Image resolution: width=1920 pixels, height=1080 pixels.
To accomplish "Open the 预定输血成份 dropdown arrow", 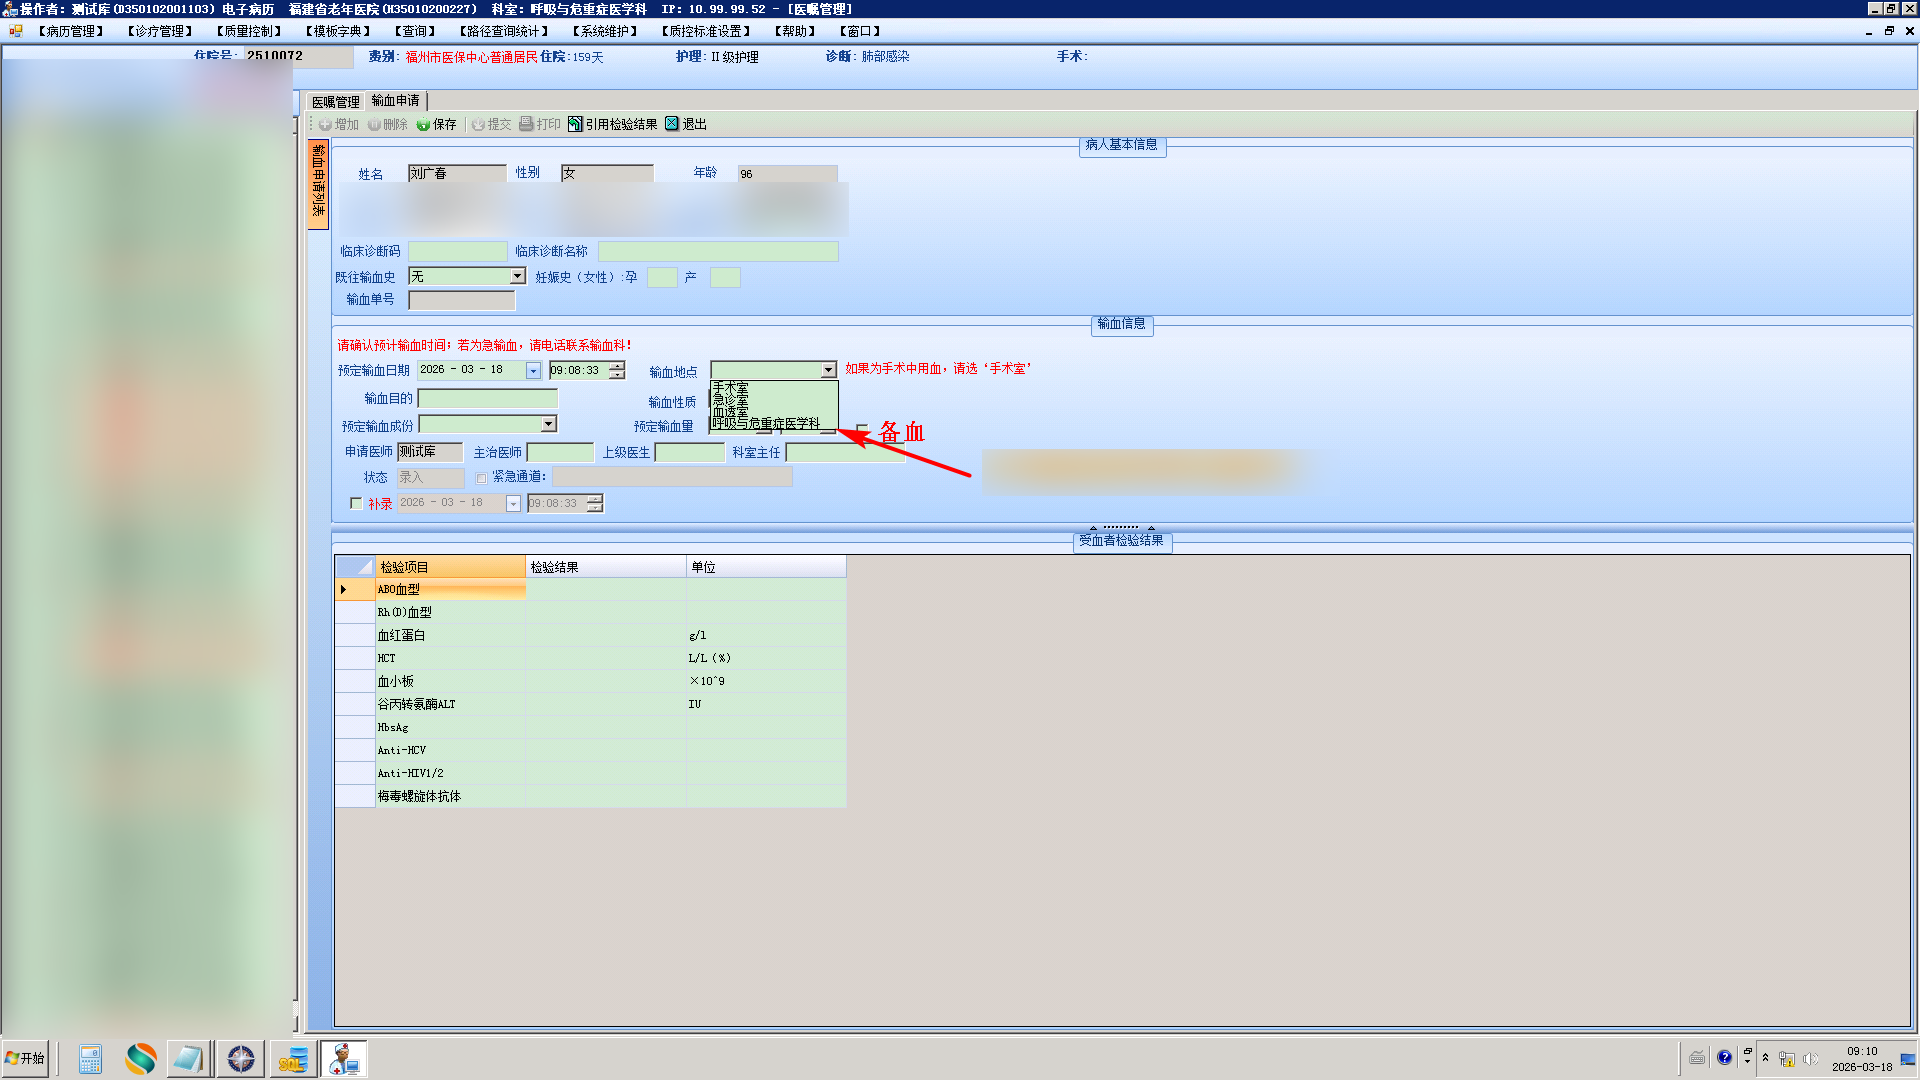I will click(548, 424).
